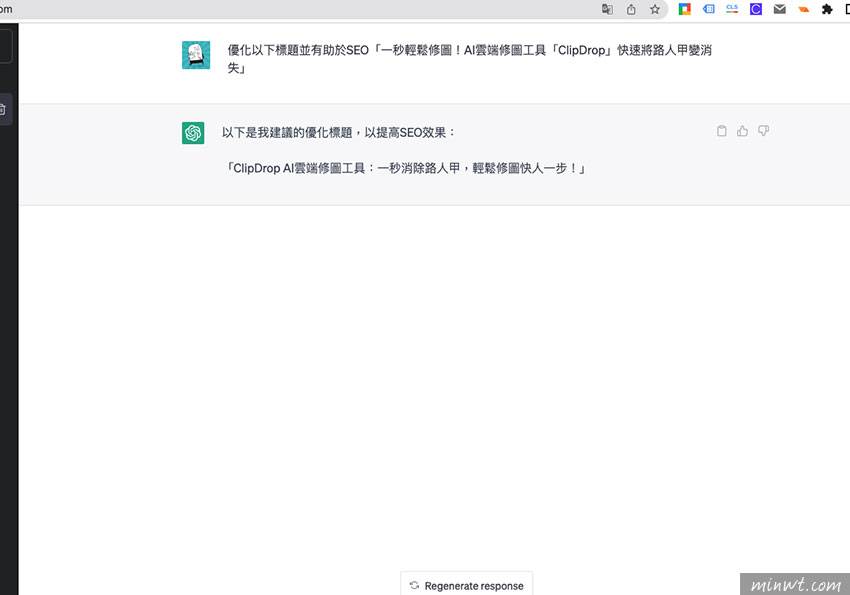Open the blue tag extension icon
This screenshot has height=595, width=850.
click(709, 9)
